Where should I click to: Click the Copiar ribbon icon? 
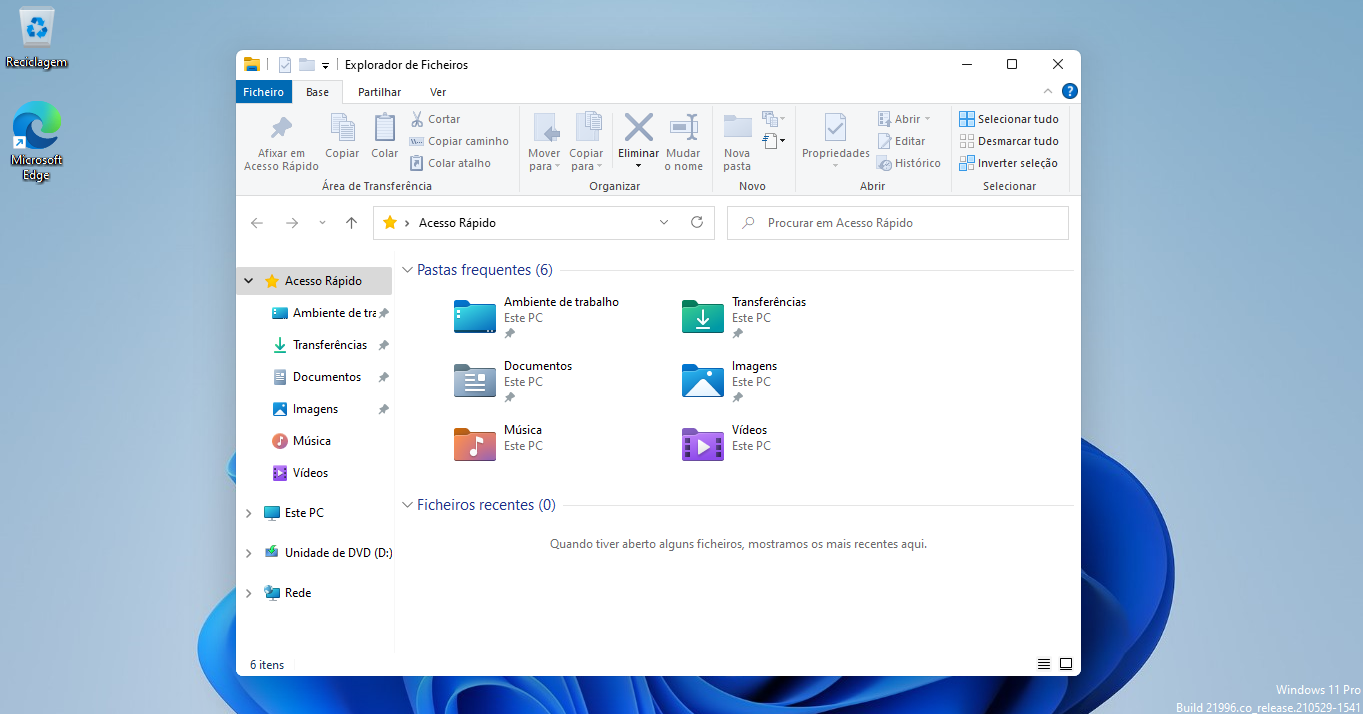(x=342, y=127)
